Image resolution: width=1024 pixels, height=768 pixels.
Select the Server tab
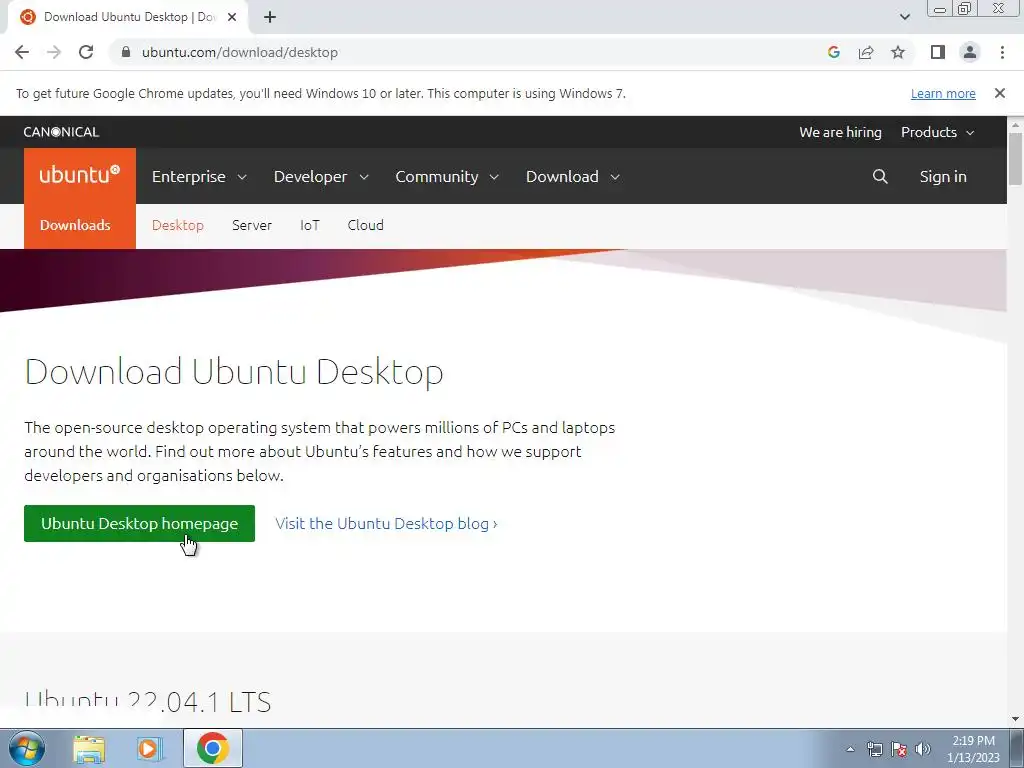click(251, 225)
